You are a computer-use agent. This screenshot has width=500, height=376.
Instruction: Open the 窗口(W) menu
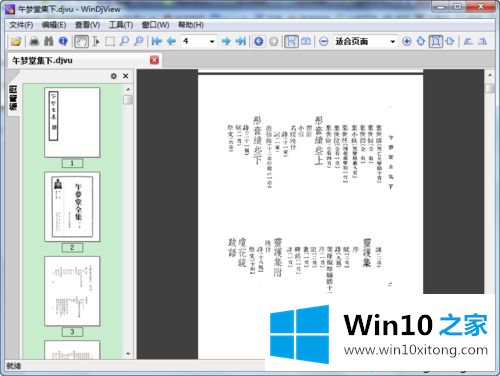tap(155, 25)
